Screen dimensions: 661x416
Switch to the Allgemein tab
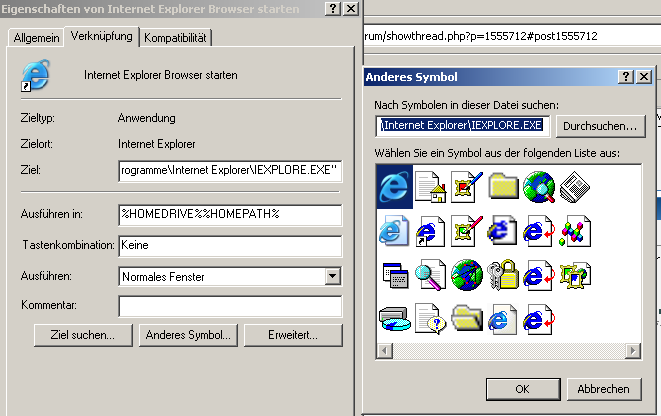pyautogui.click(x=36, y=38)
